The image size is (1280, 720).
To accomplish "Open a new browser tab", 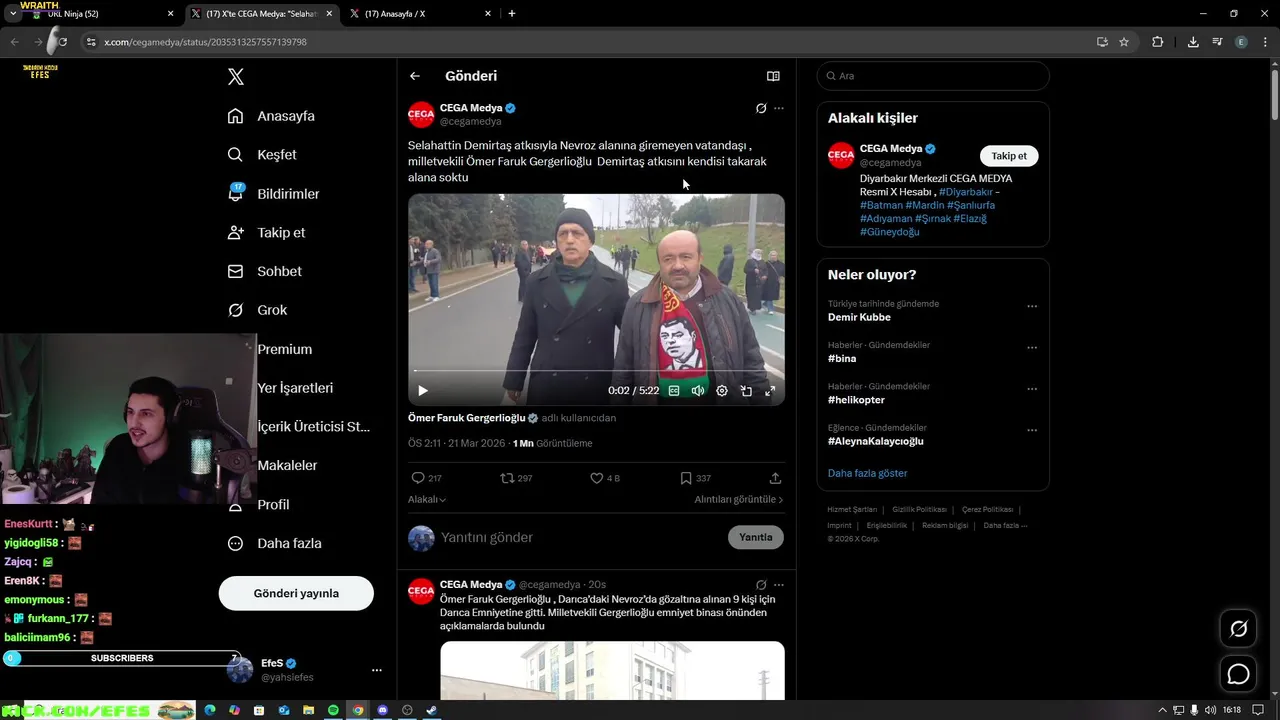I will point(512,14).
